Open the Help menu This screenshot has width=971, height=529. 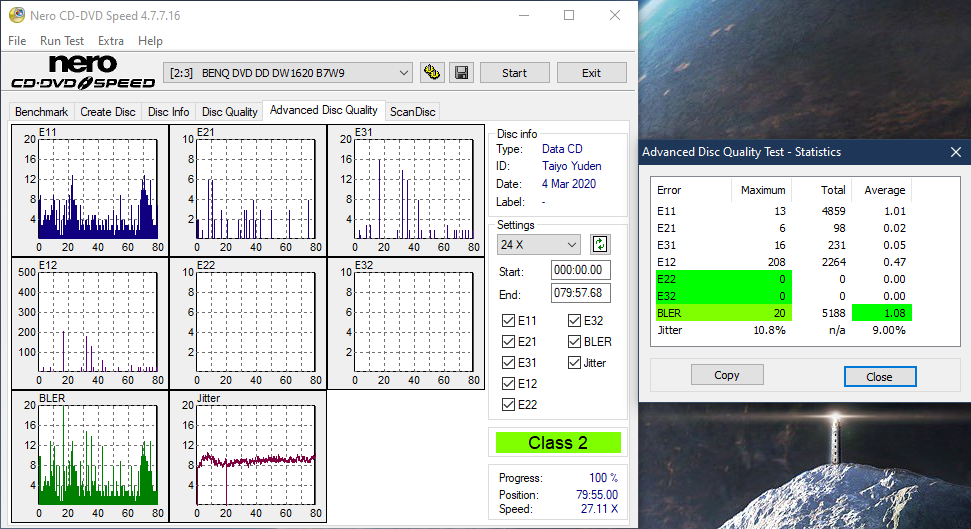pyautogui.click(x=150, y=40)
